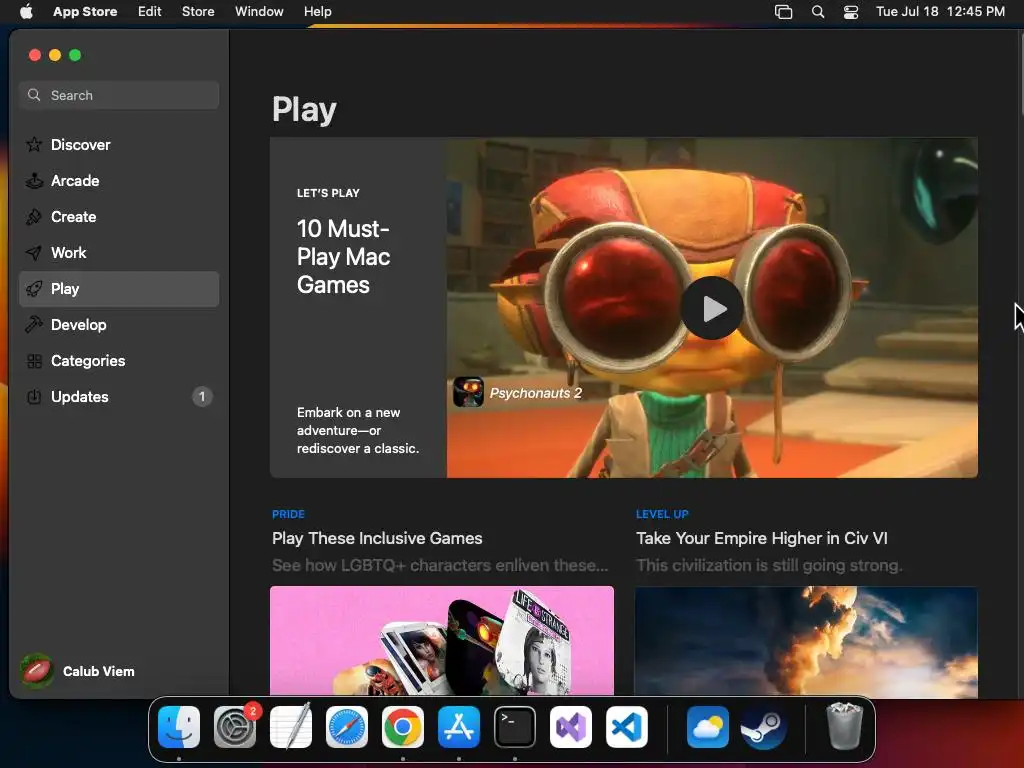Open Take Your Empire Higher in Civ VI
Image resolution: width=1024 pixels, height=768 pixels.
761,538
